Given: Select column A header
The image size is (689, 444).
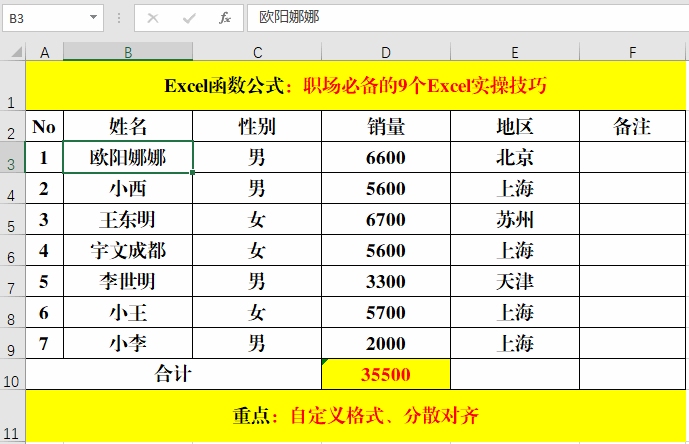Looking at the screenshot, I should tap(44, 52).
